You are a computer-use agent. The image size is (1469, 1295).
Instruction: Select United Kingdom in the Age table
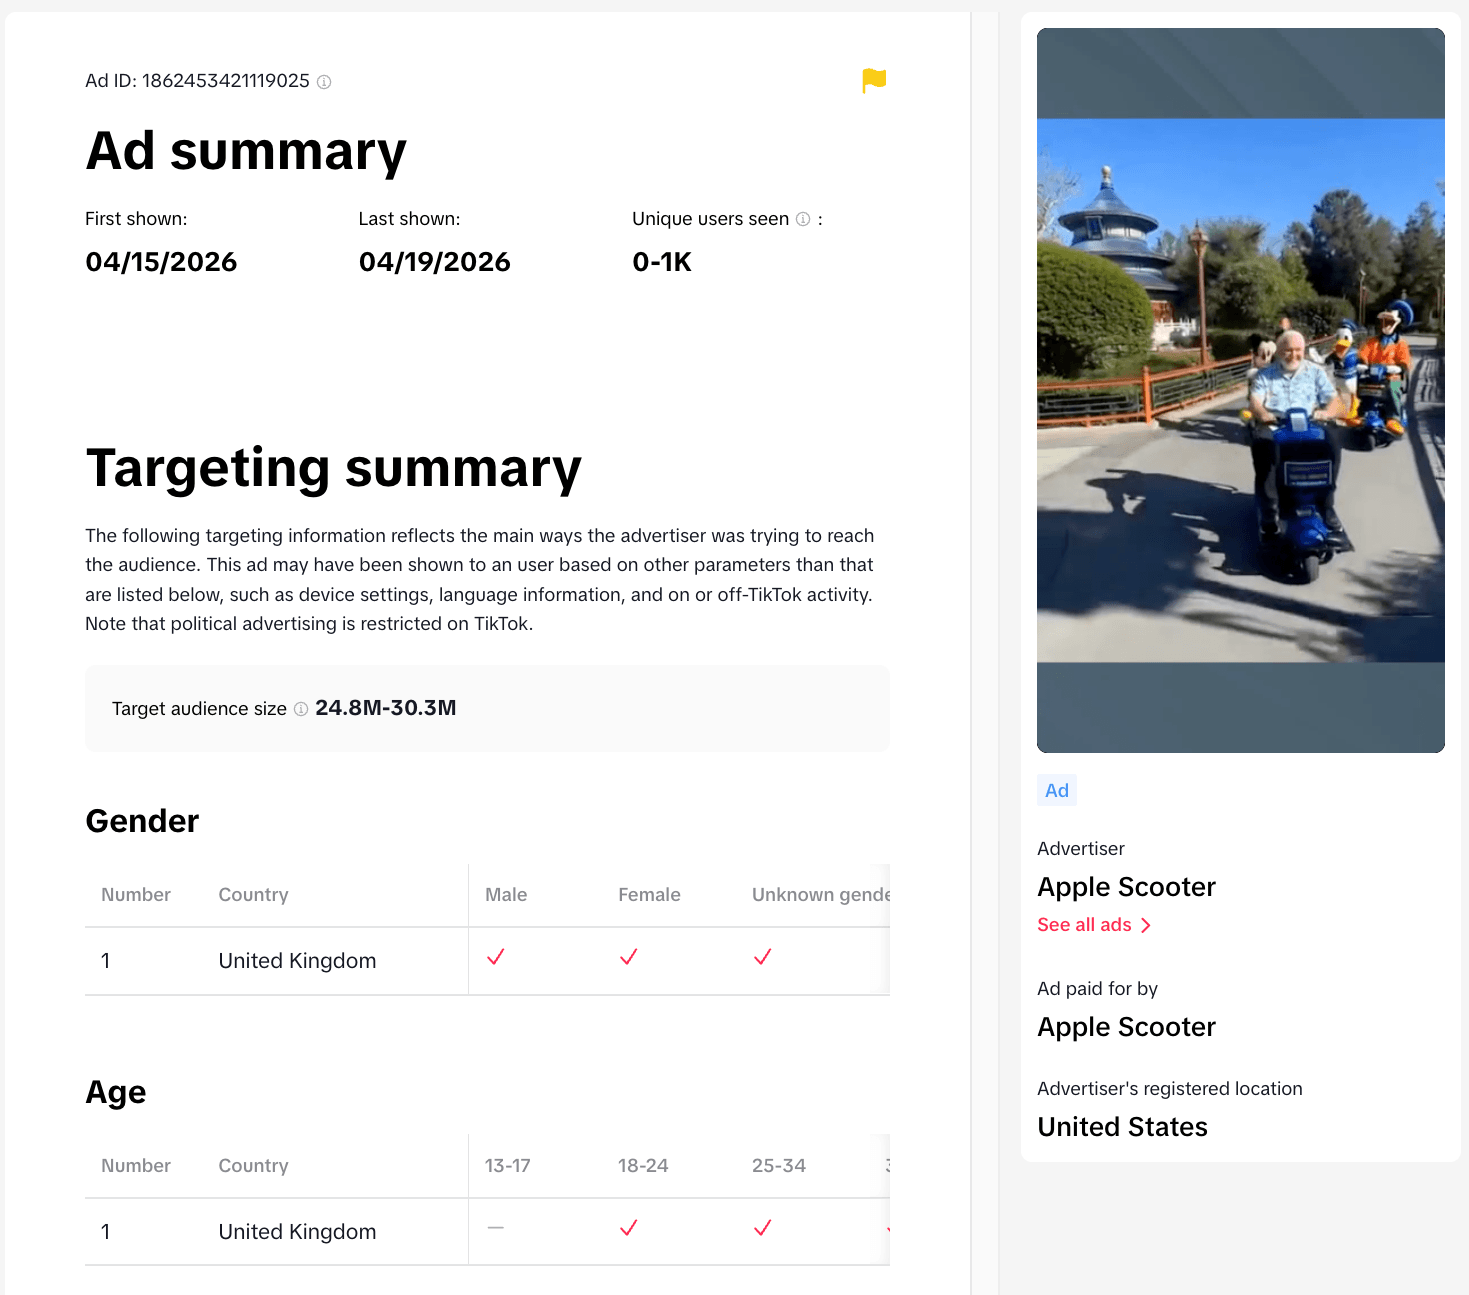tap(296, 1231)
